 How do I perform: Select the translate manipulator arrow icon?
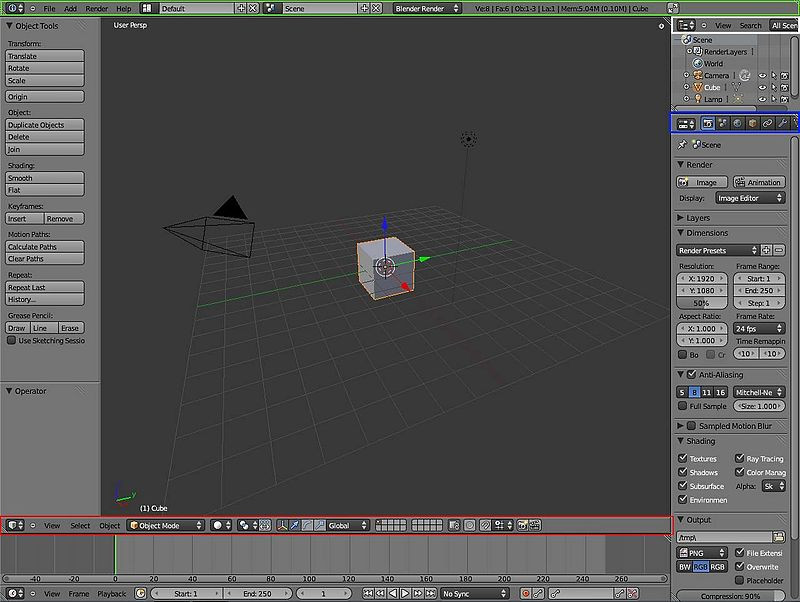coord(294,525)
